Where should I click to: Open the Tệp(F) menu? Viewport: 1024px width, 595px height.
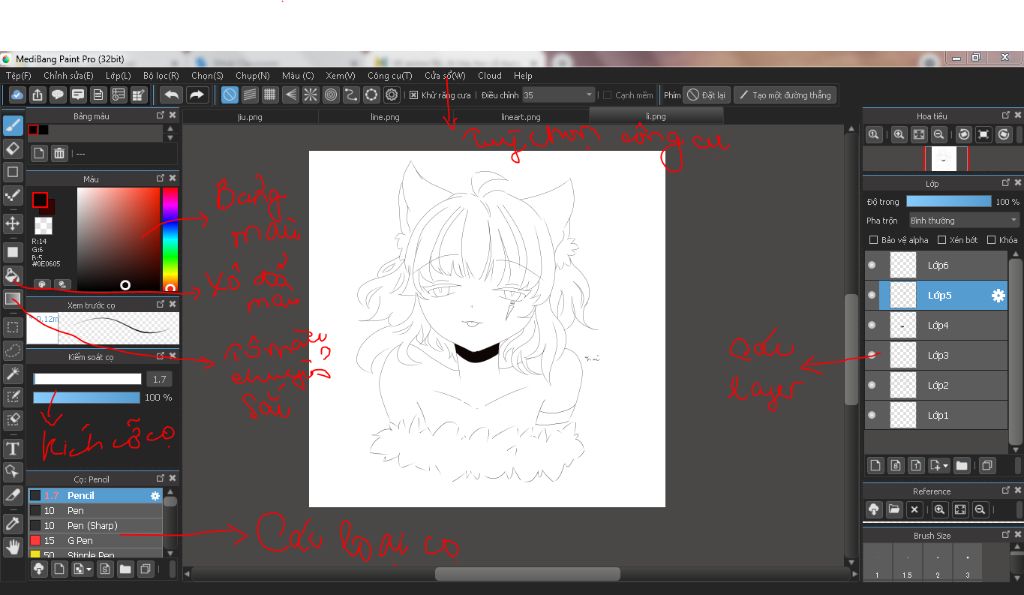[x=18, y=76]
